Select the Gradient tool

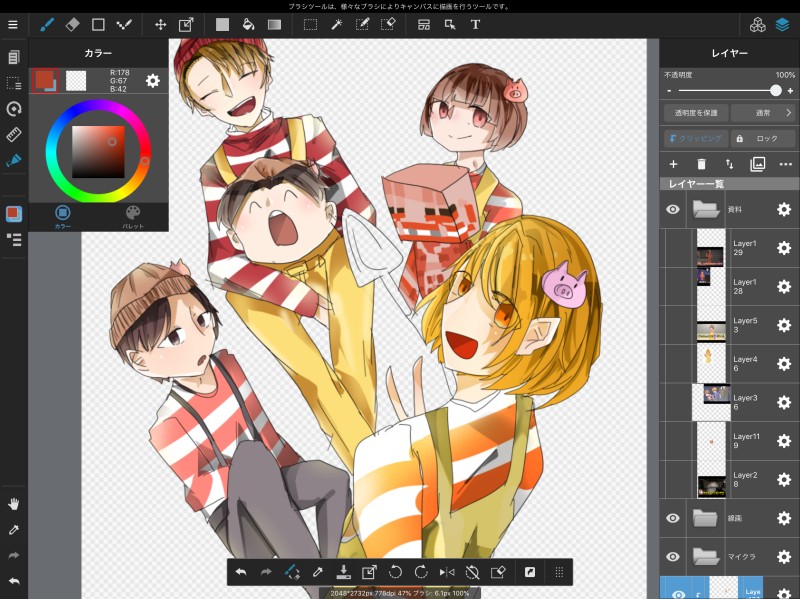pos(274,24)
